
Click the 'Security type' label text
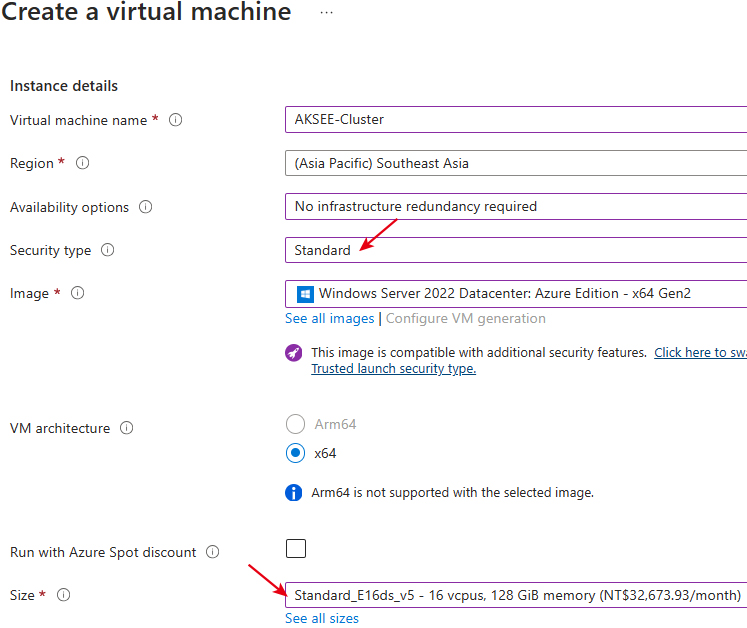click(50, 250)
